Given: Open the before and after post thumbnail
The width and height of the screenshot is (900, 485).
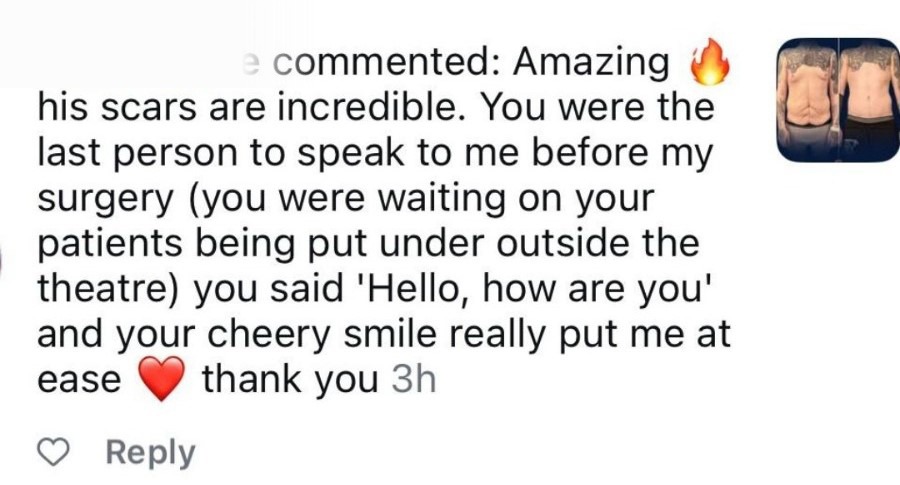Looking at the screenshot, I should click(x=838, y=100).
